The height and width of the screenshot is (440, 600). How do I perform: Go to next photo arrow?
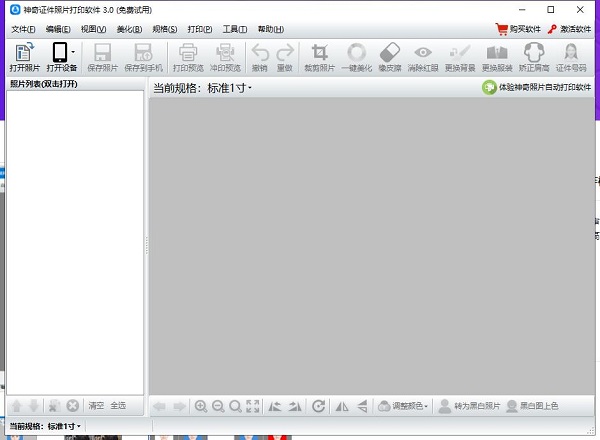coord(179,406)
